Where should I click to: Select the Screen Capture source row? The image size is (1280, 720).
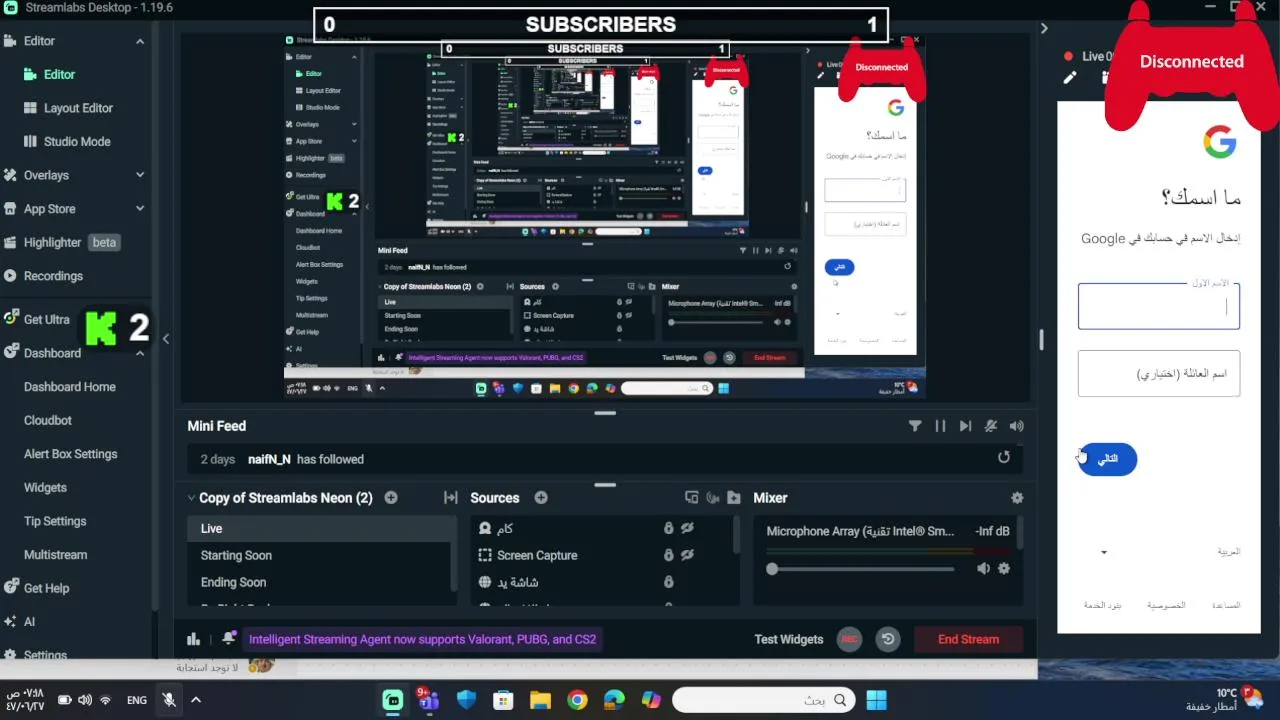(x=603, y=555)
